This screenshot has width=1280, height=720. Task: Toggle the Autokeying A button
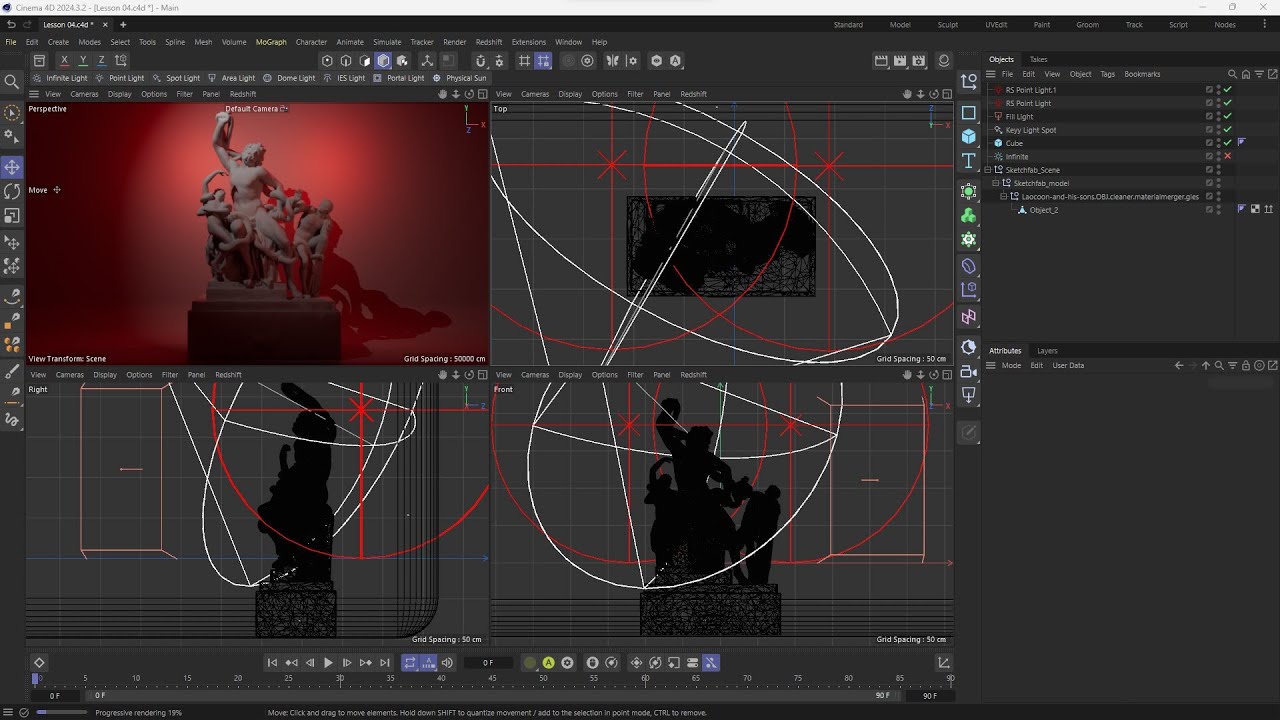(x=548, y=663)
